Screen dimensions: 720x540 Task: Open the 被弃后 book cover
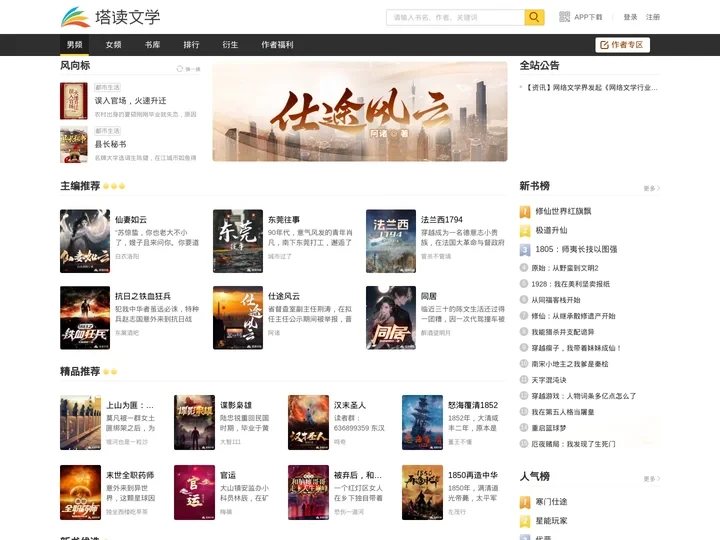308,492
